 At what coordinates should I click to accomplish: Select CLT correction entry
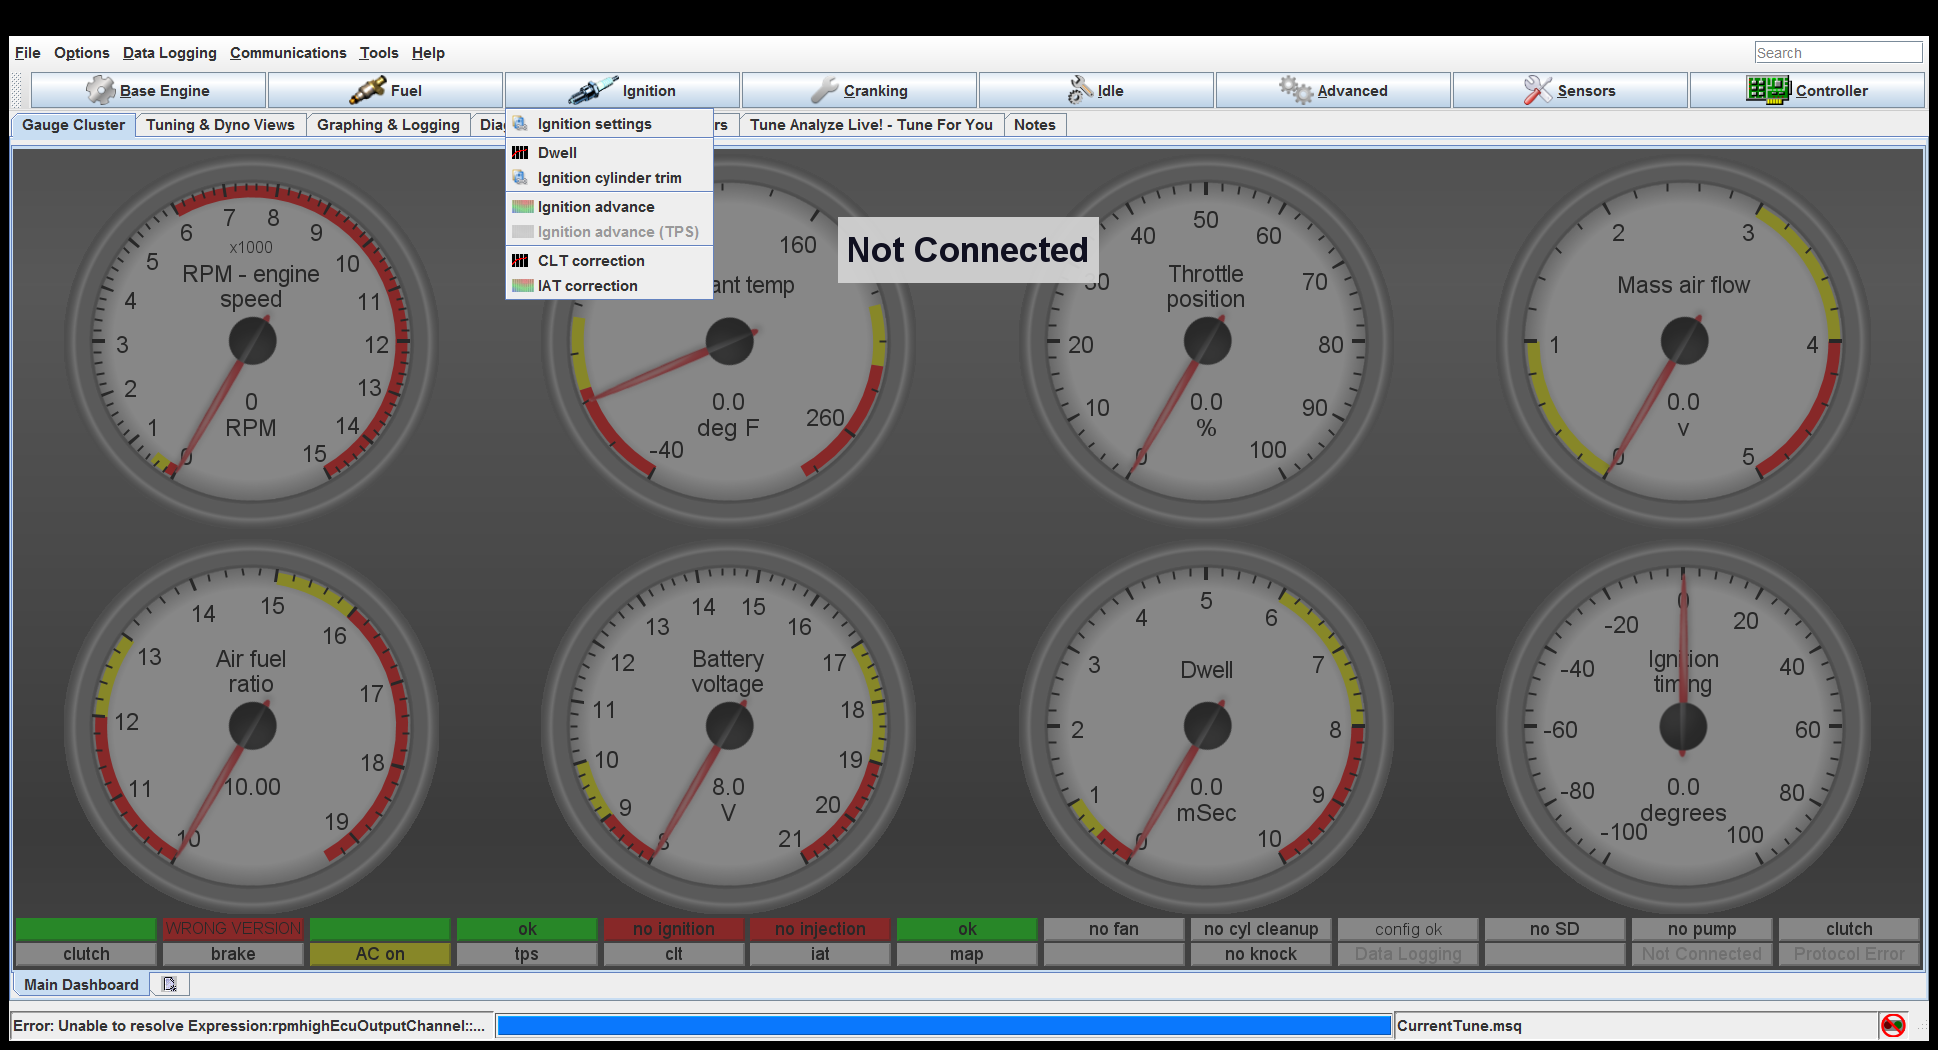(x=609, y=260)
